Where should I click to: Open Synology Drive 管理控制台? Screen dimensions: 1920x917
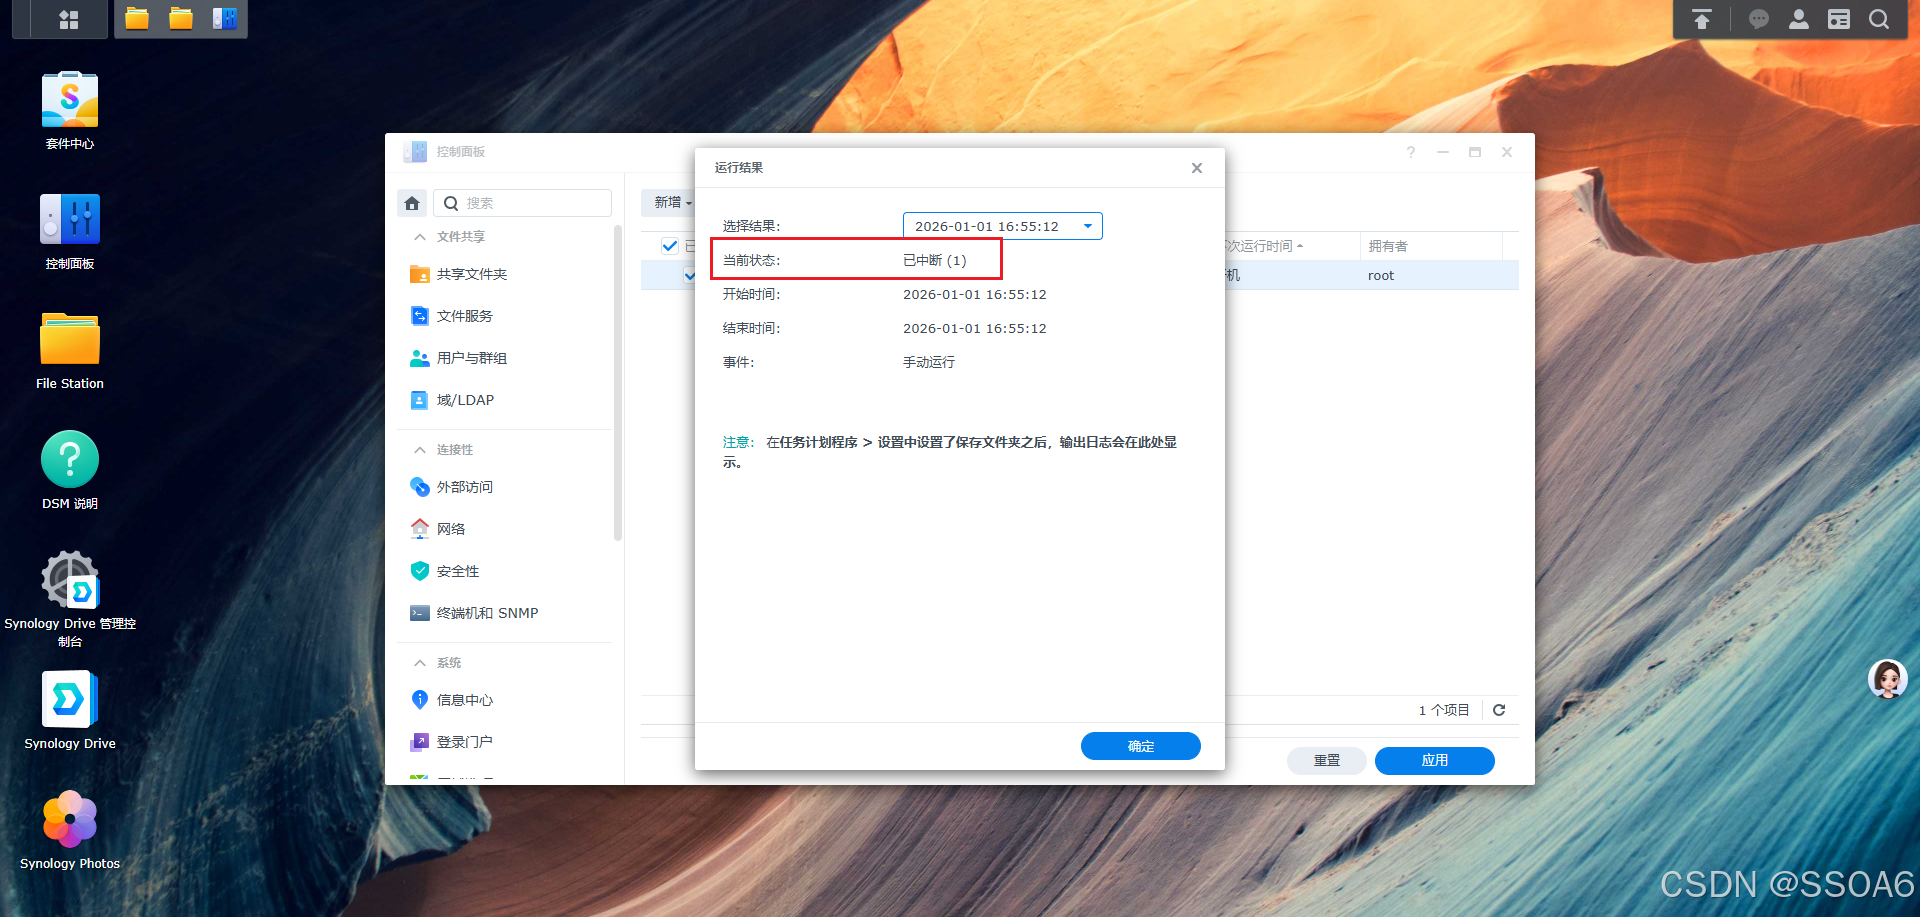click(69, 580)
